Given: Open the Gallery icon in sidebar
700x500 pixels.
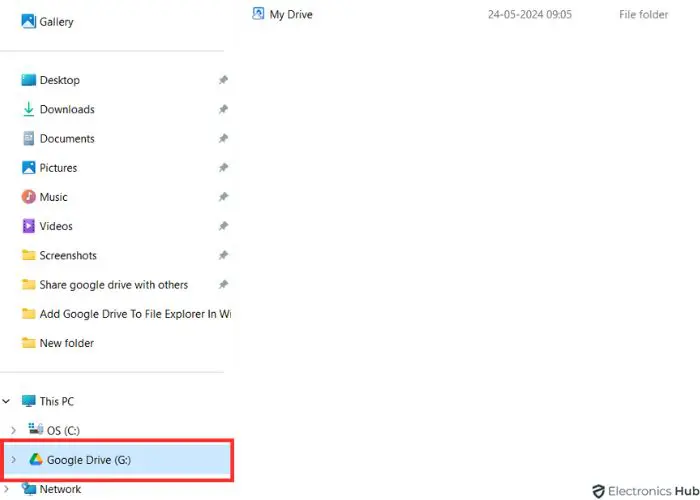Looking at the screenshot, I should click(29, 21).
